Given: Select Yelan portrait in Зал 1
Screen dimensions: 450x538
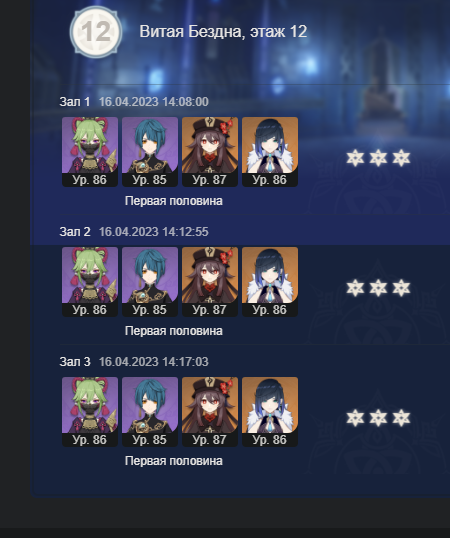Looking at the screenshot, I should [270, 152].
